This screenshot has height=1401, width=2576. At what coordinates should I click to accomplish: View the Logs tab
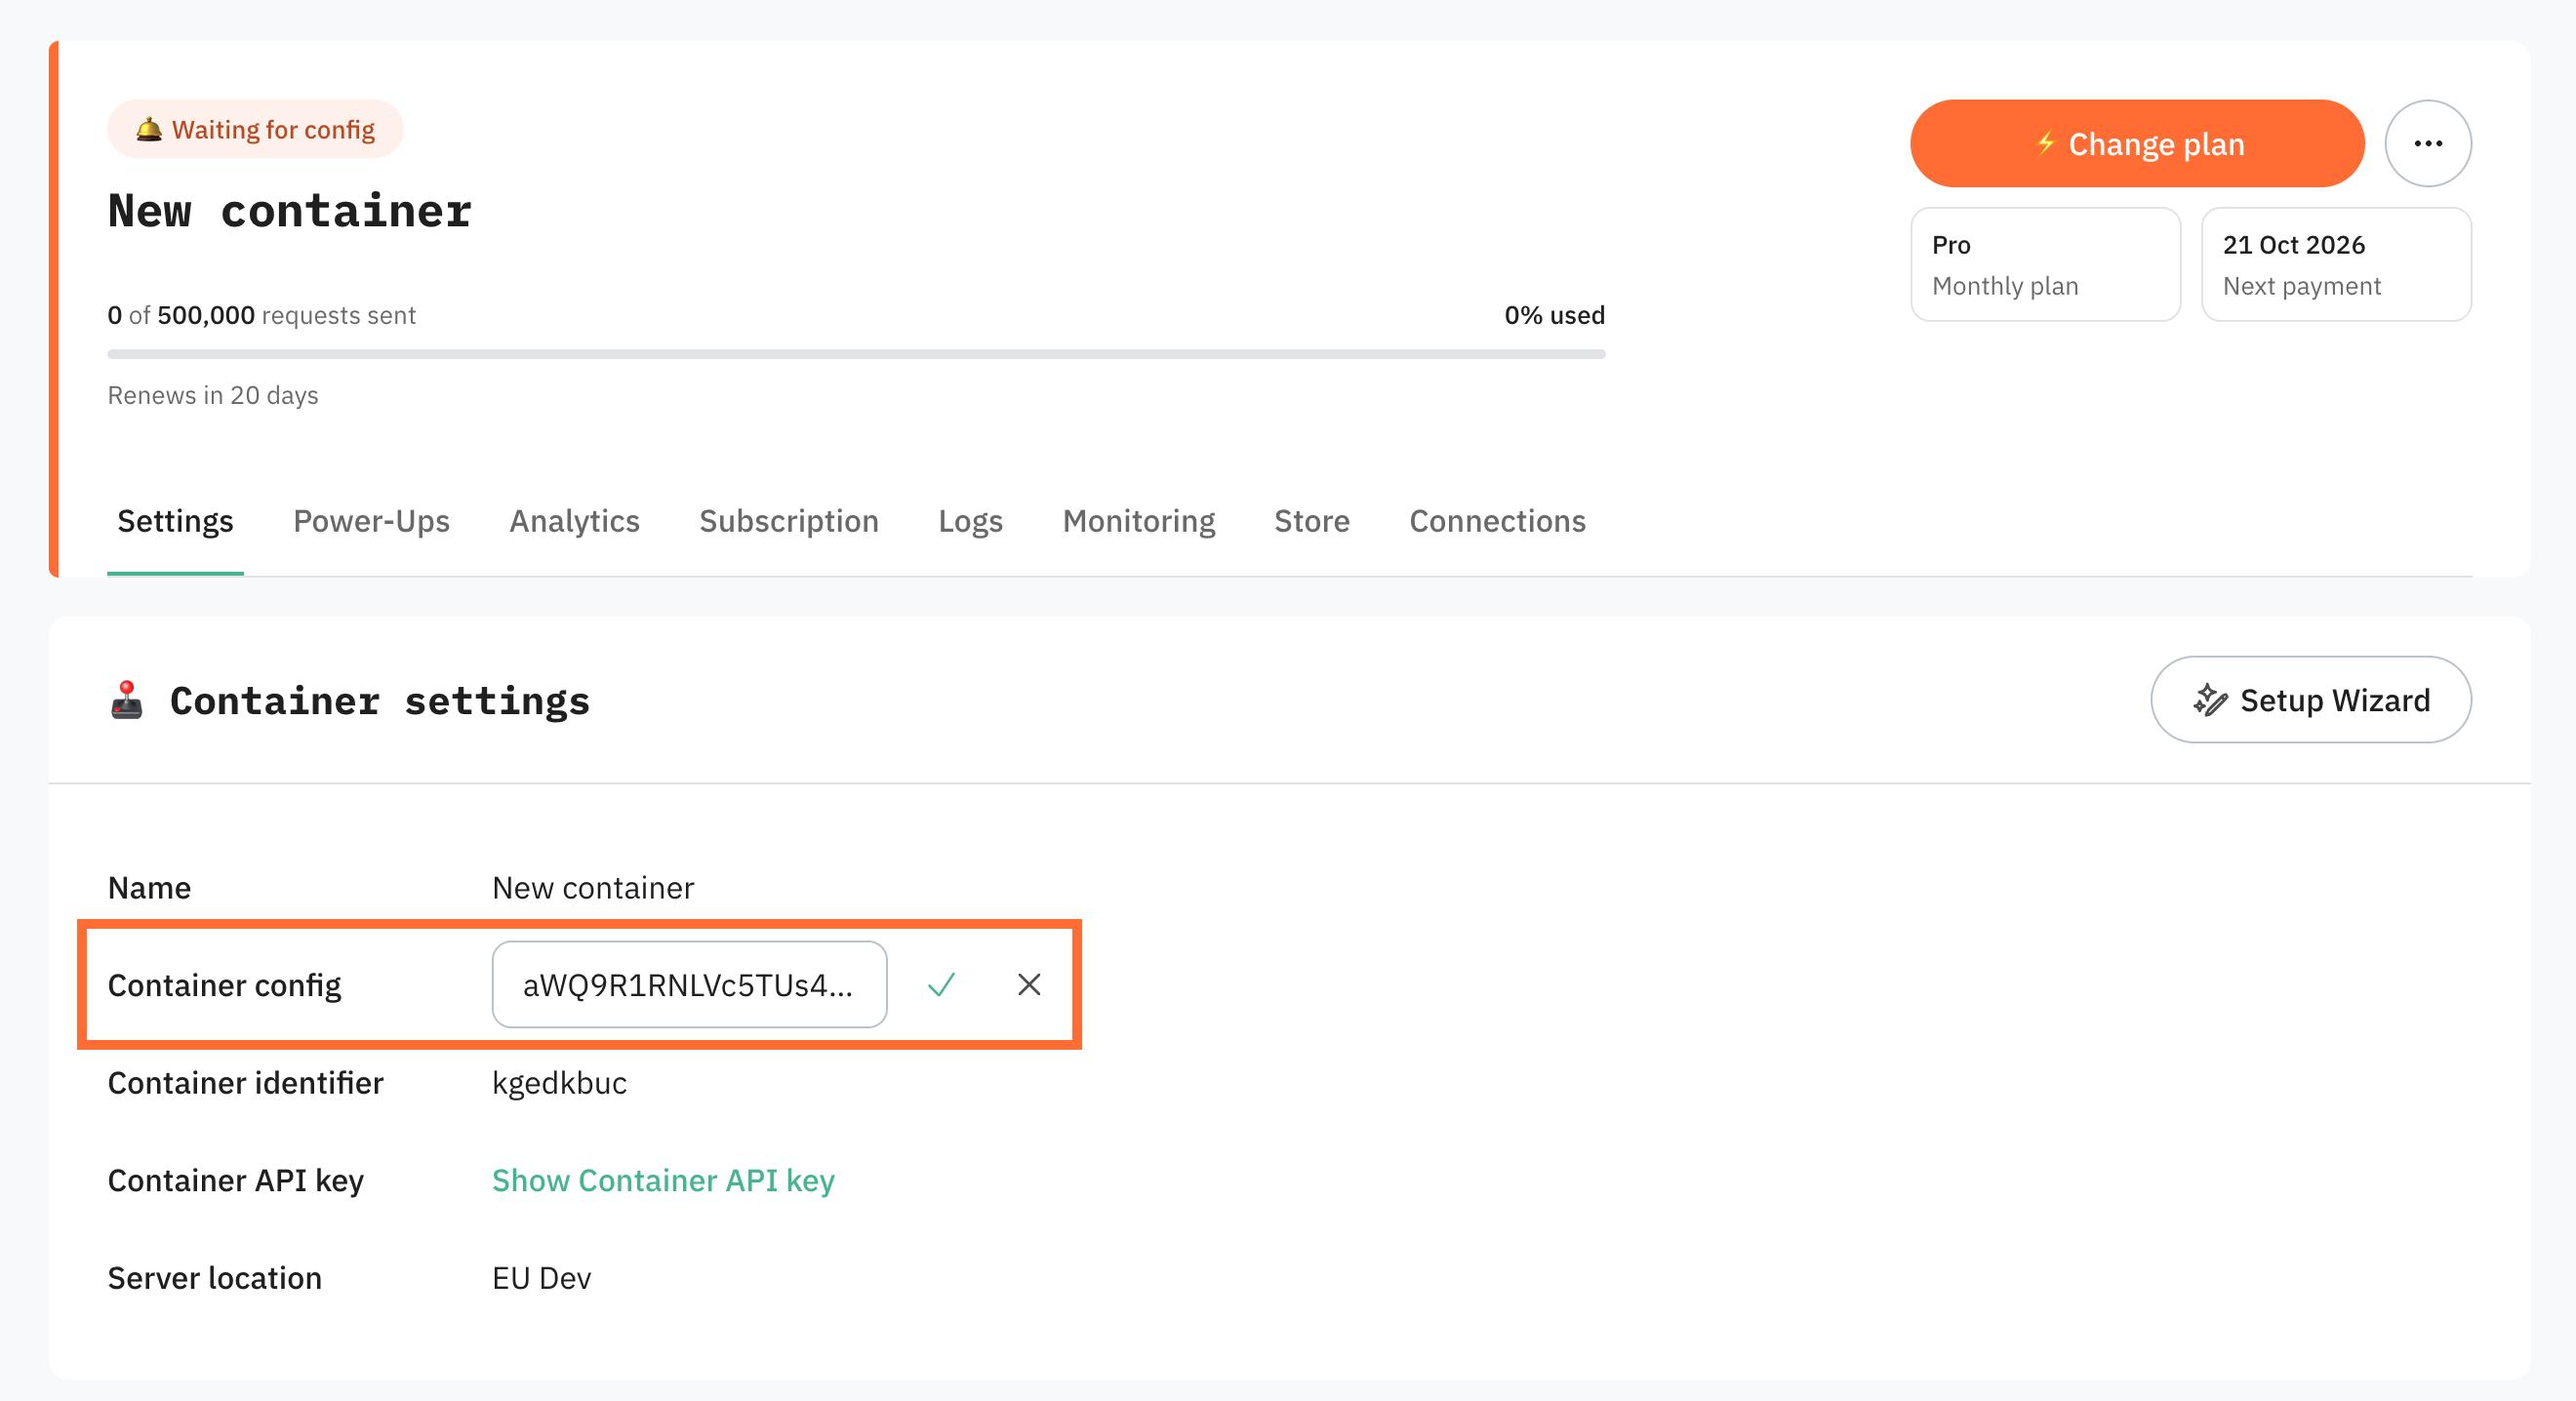(x=970, y=521)
